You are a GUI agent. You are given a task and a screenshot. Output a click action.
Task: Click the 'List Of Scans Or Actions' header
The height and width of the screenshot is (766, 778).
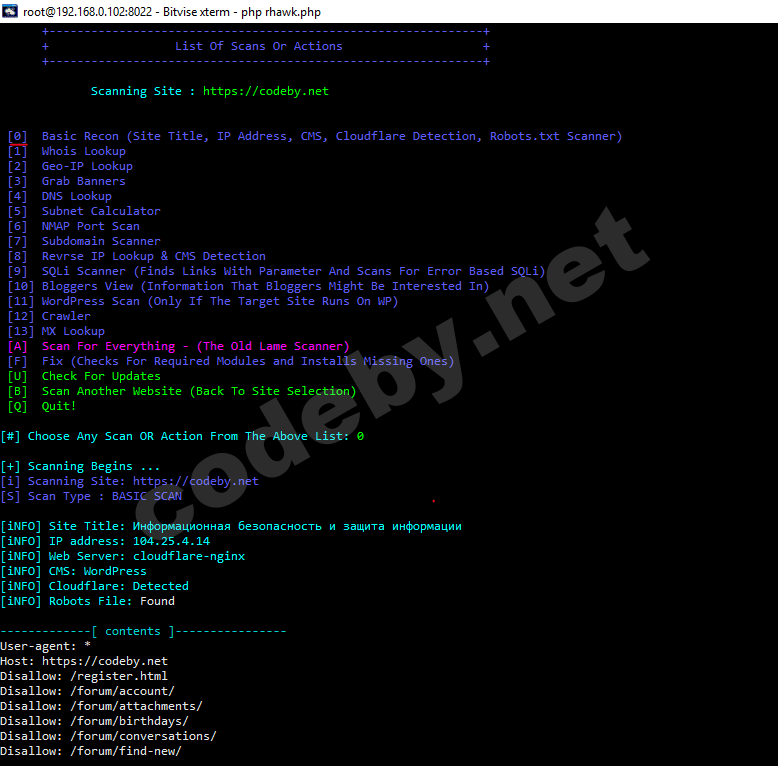[259, 46]
